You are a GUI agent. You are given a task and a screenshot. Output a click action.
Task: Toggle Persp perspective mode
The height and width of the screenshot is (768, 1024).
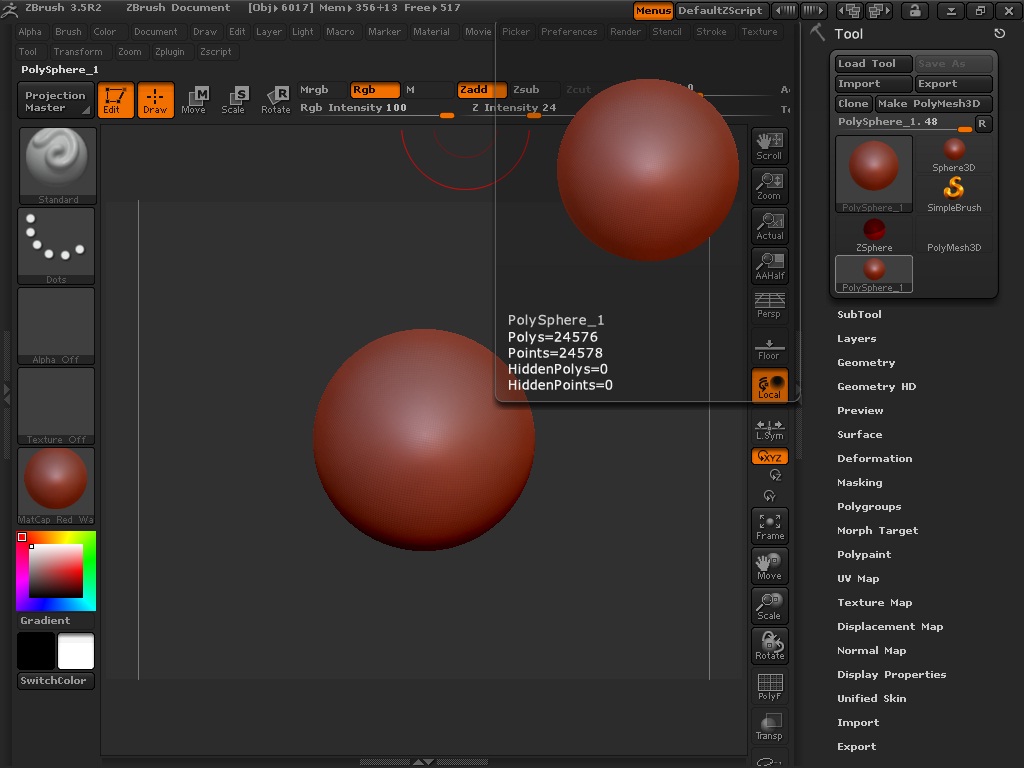769,305
